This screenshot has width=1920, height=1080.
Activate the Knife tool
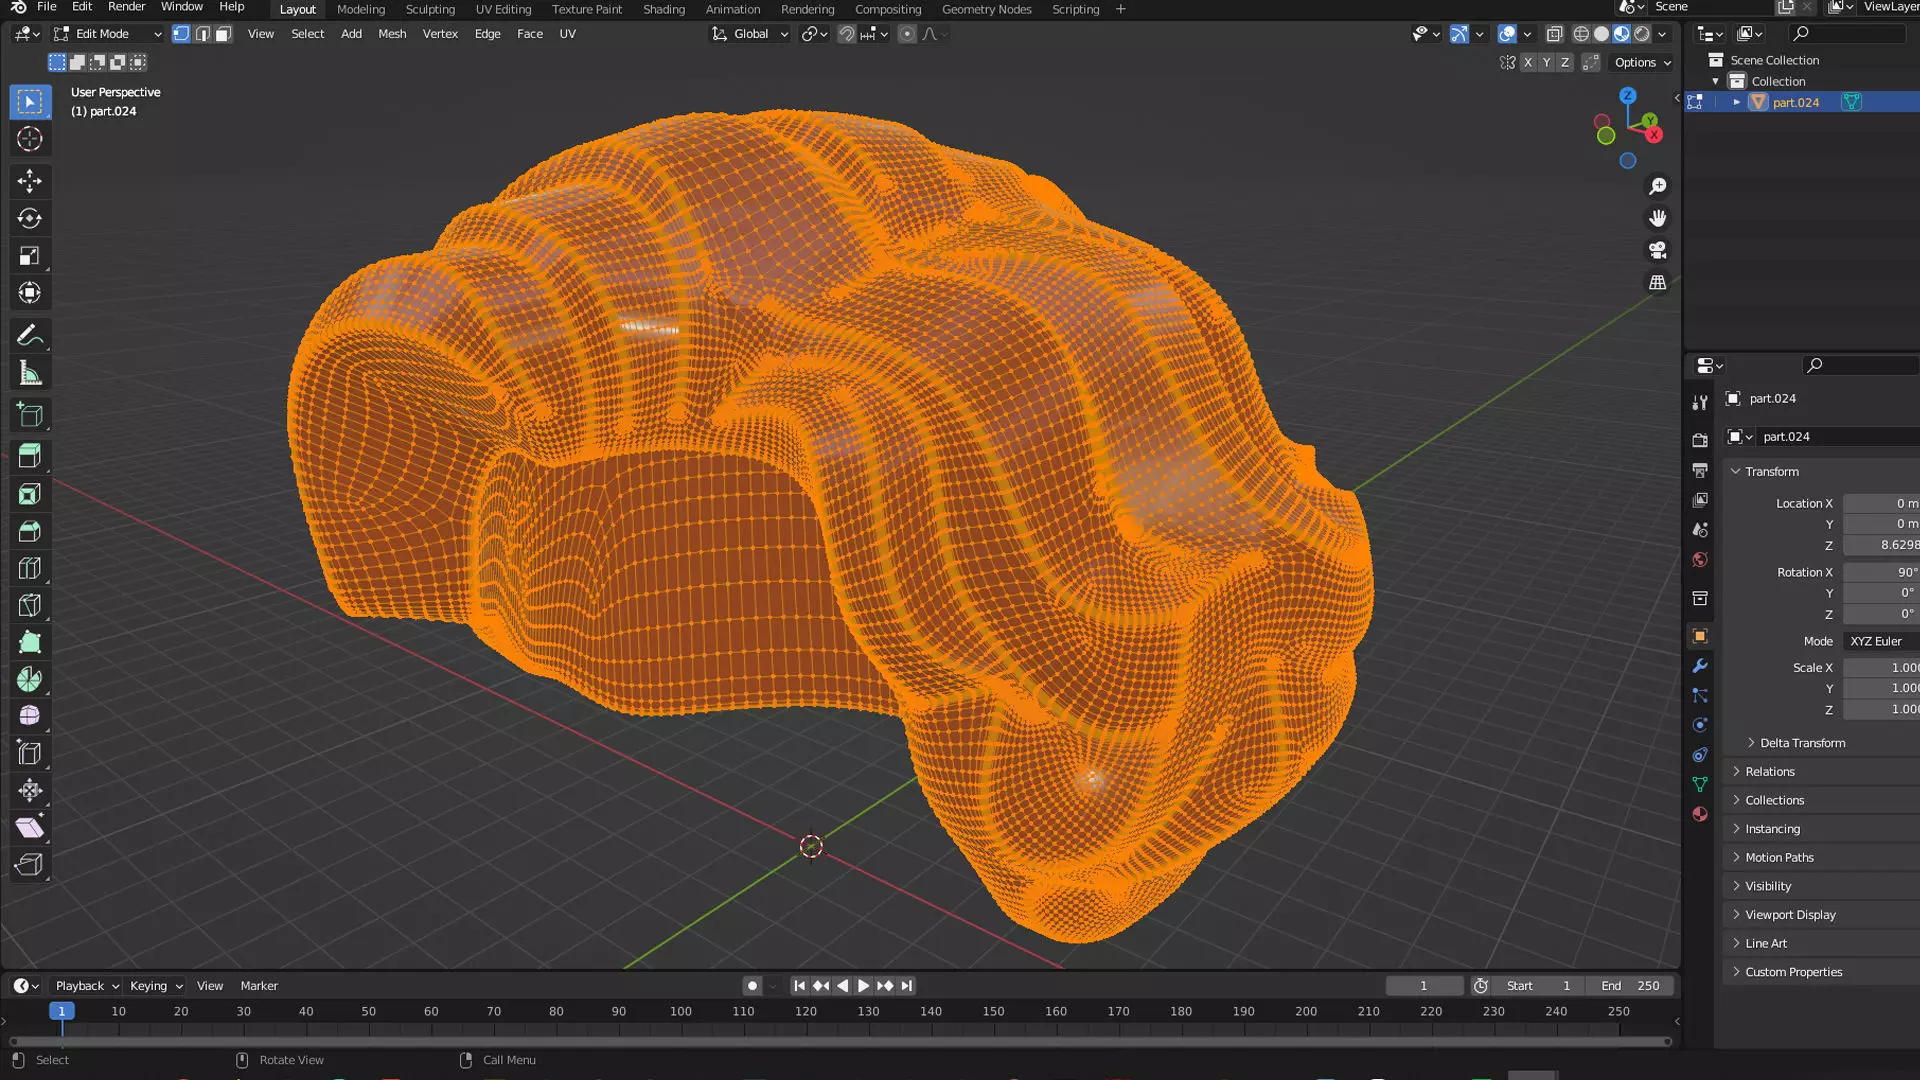(29, 605)
